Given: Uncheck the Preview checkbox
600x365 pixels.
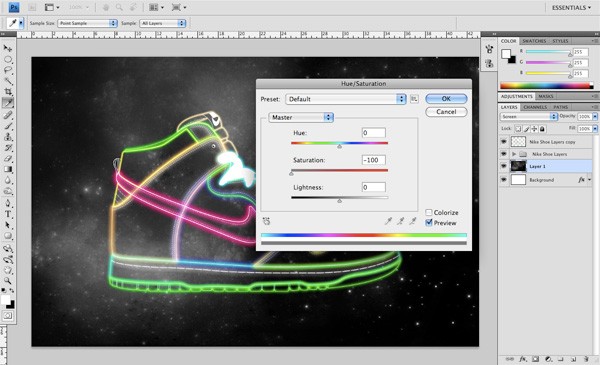Looking at the screenshot, I should tap(429, 223).
